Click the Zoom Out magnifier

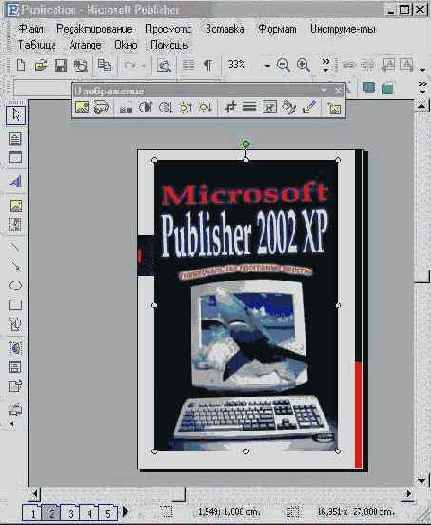coord(283,64)
